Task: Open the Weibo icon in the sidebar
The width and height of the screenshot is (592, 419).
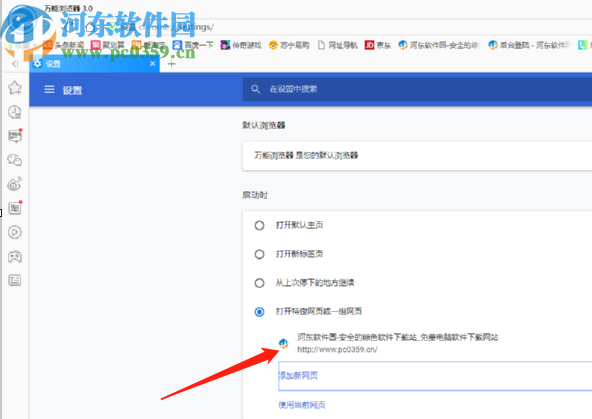Action: (x=15, y=184)
